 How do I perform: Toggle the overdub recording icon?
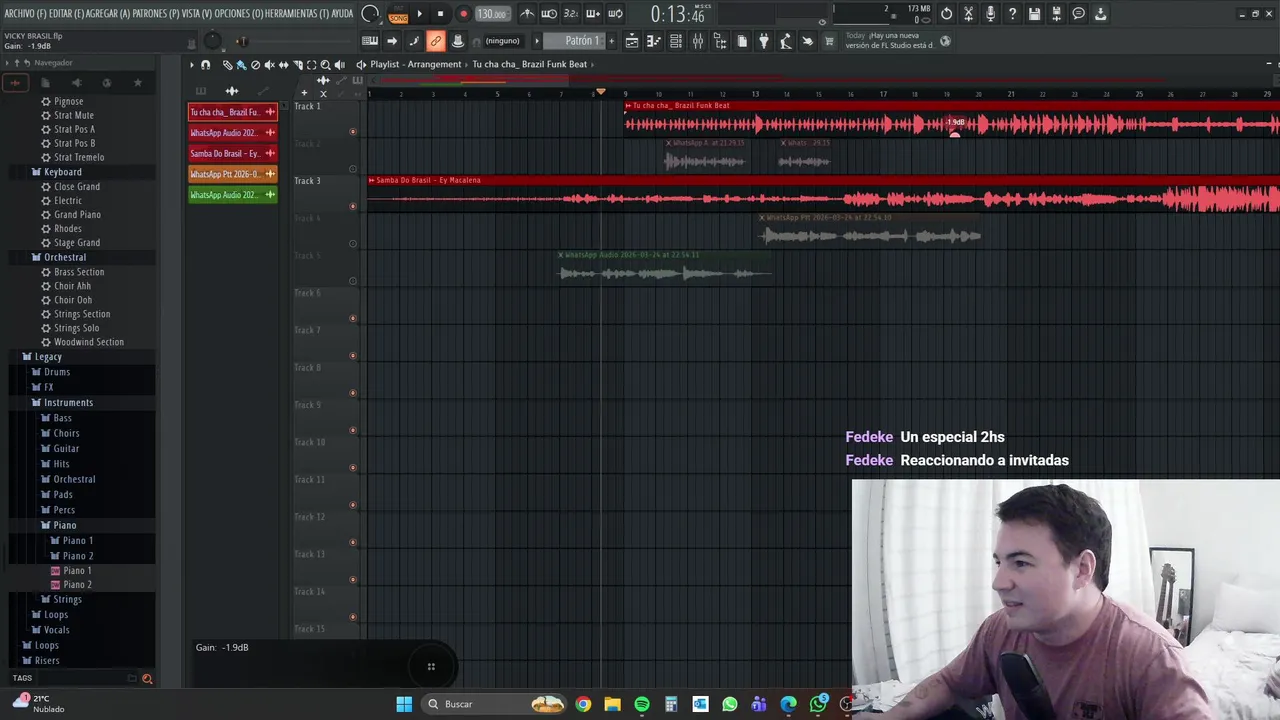point(593,14)
